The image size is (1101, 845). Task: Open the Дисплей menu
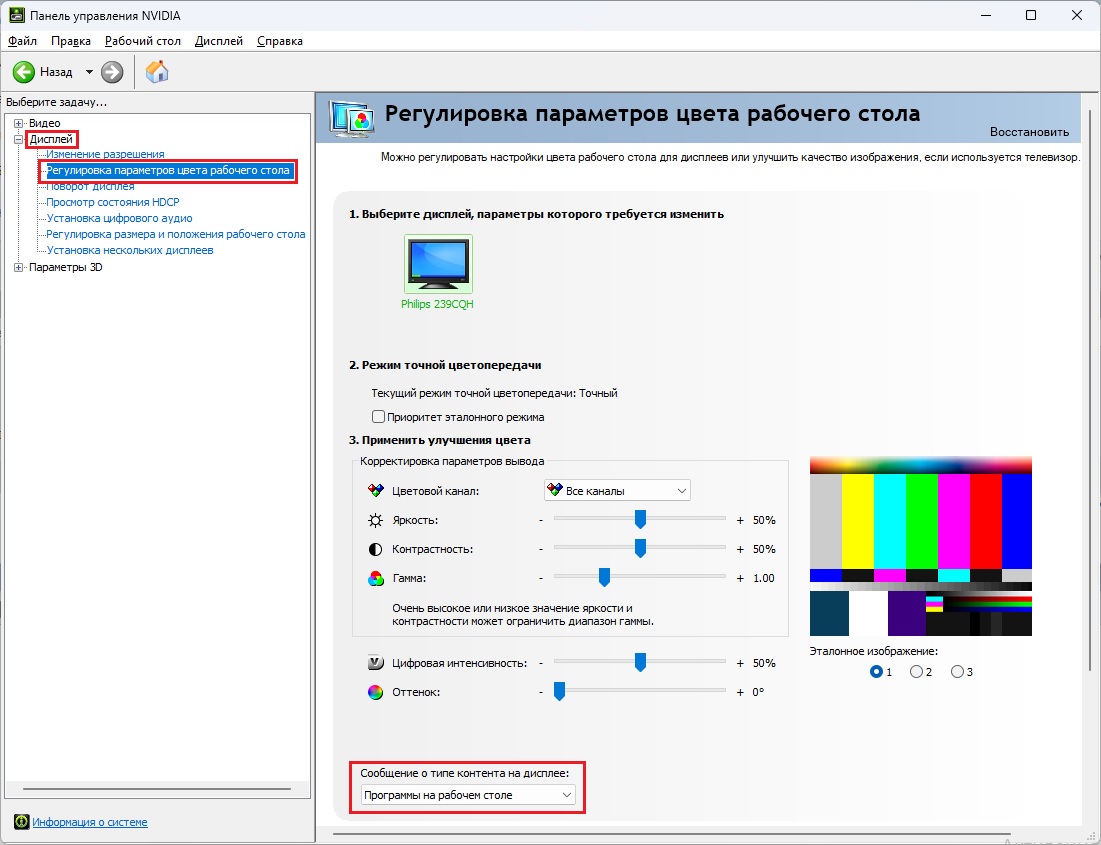(x=219, y=41)
